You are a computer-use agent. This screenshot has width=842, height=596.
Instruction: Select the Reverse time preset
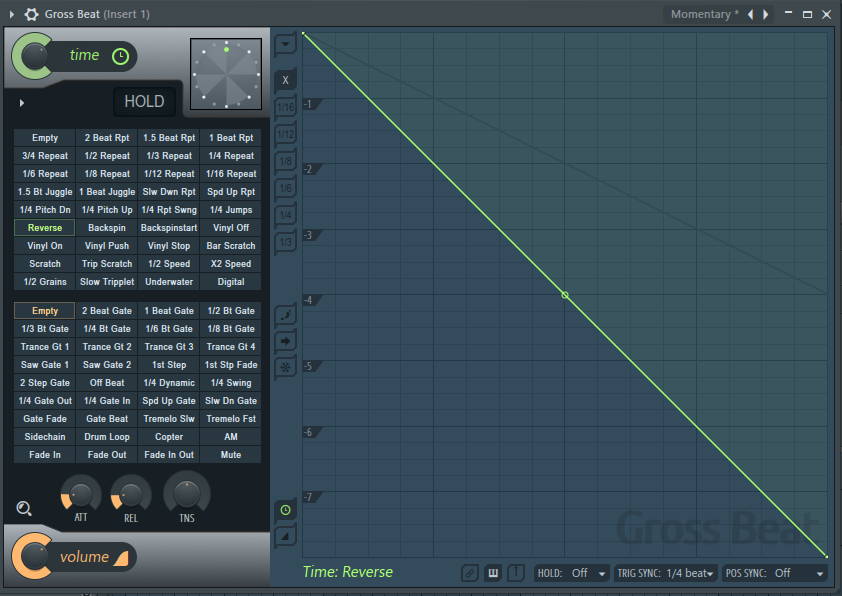pyautogui.click(x=45, y=228)
